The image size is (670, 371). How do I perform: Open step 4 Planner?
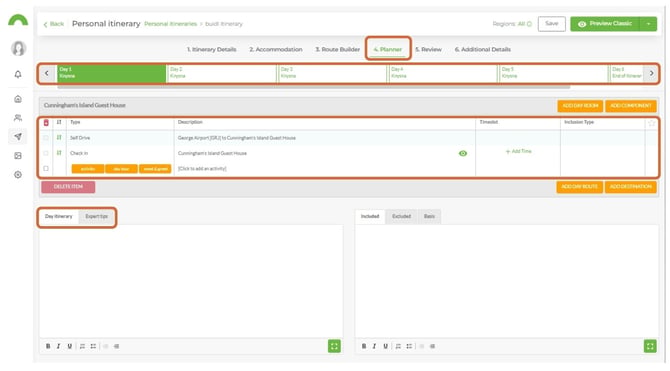click(x=388, y=50)
